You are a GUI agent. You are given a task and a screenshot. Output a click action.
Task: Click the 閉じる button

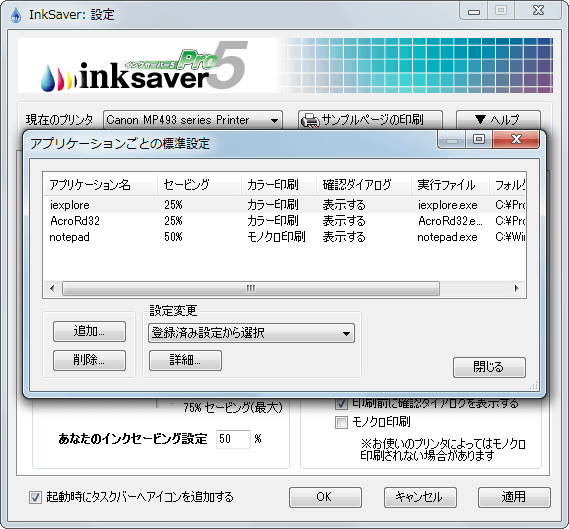pyautogui.click(x=489, y=367)
